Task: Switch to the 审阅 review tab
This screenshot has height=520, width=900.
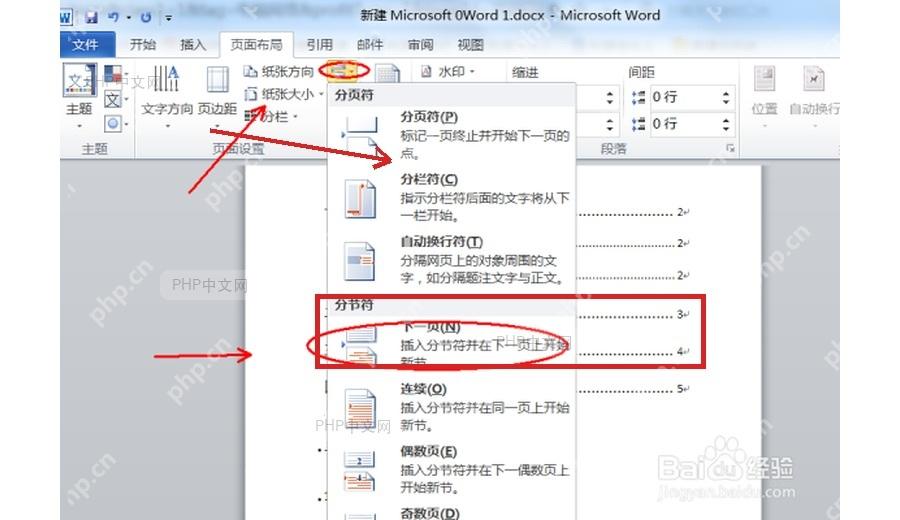Action: 421,45
